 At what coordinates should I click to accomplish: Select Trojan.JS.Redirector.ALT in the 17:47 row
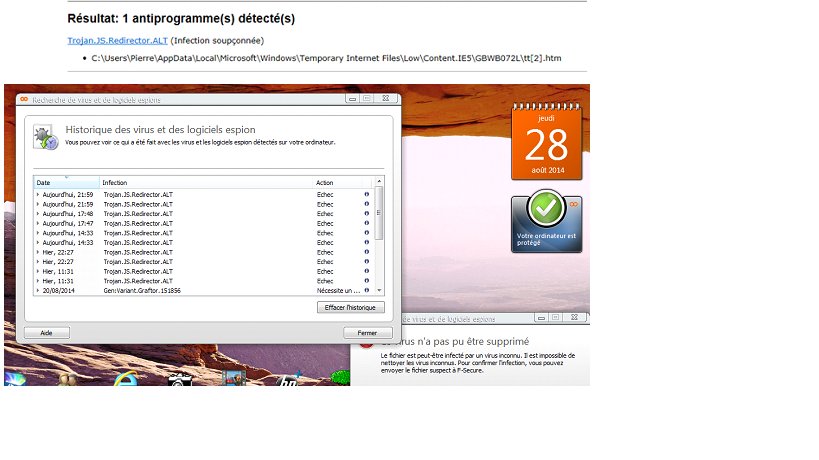point(138,223)
